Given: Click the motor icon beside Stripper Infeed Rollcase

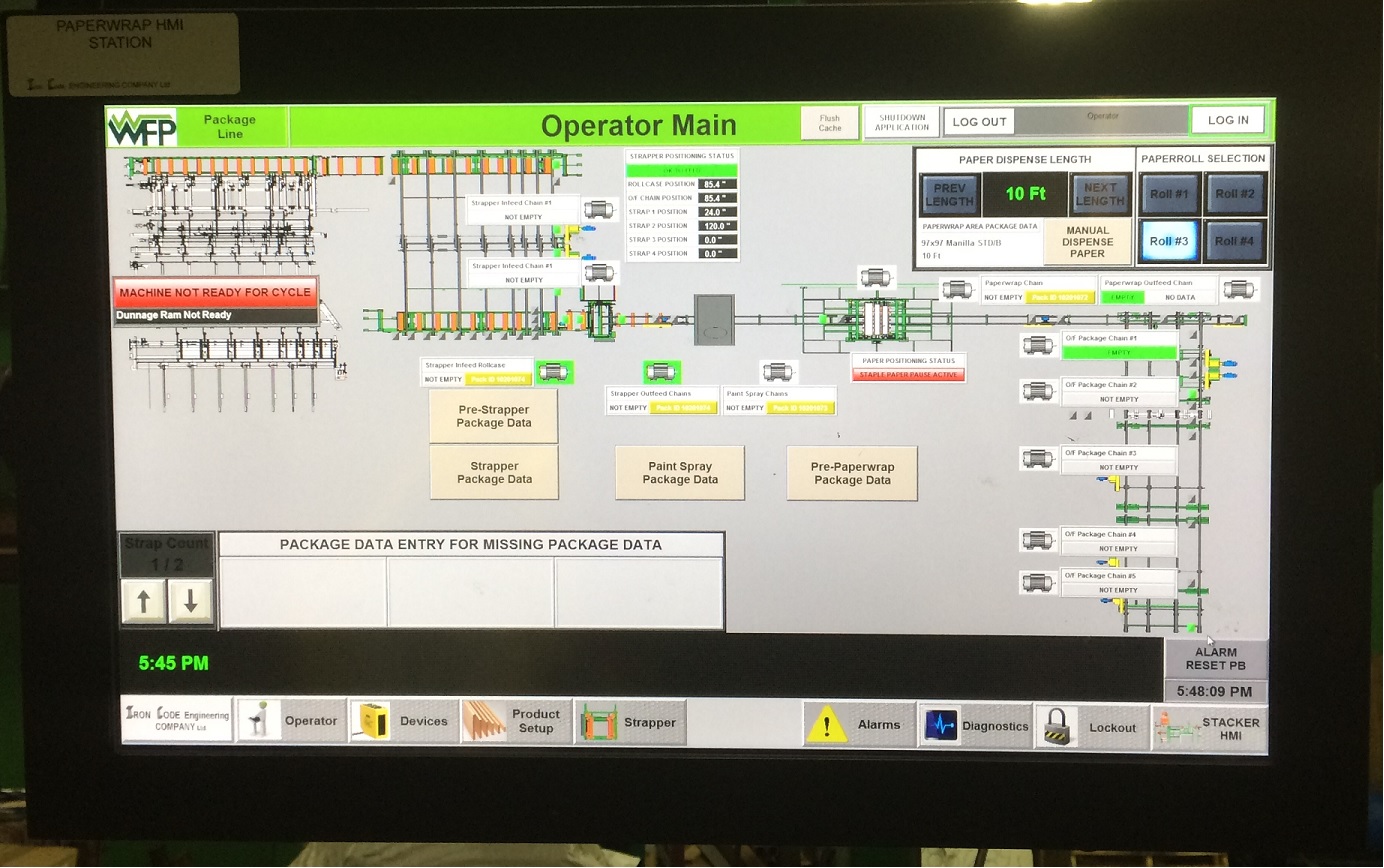Looking at the screenshot, I should pyautogui.click(x=554, y=372).
